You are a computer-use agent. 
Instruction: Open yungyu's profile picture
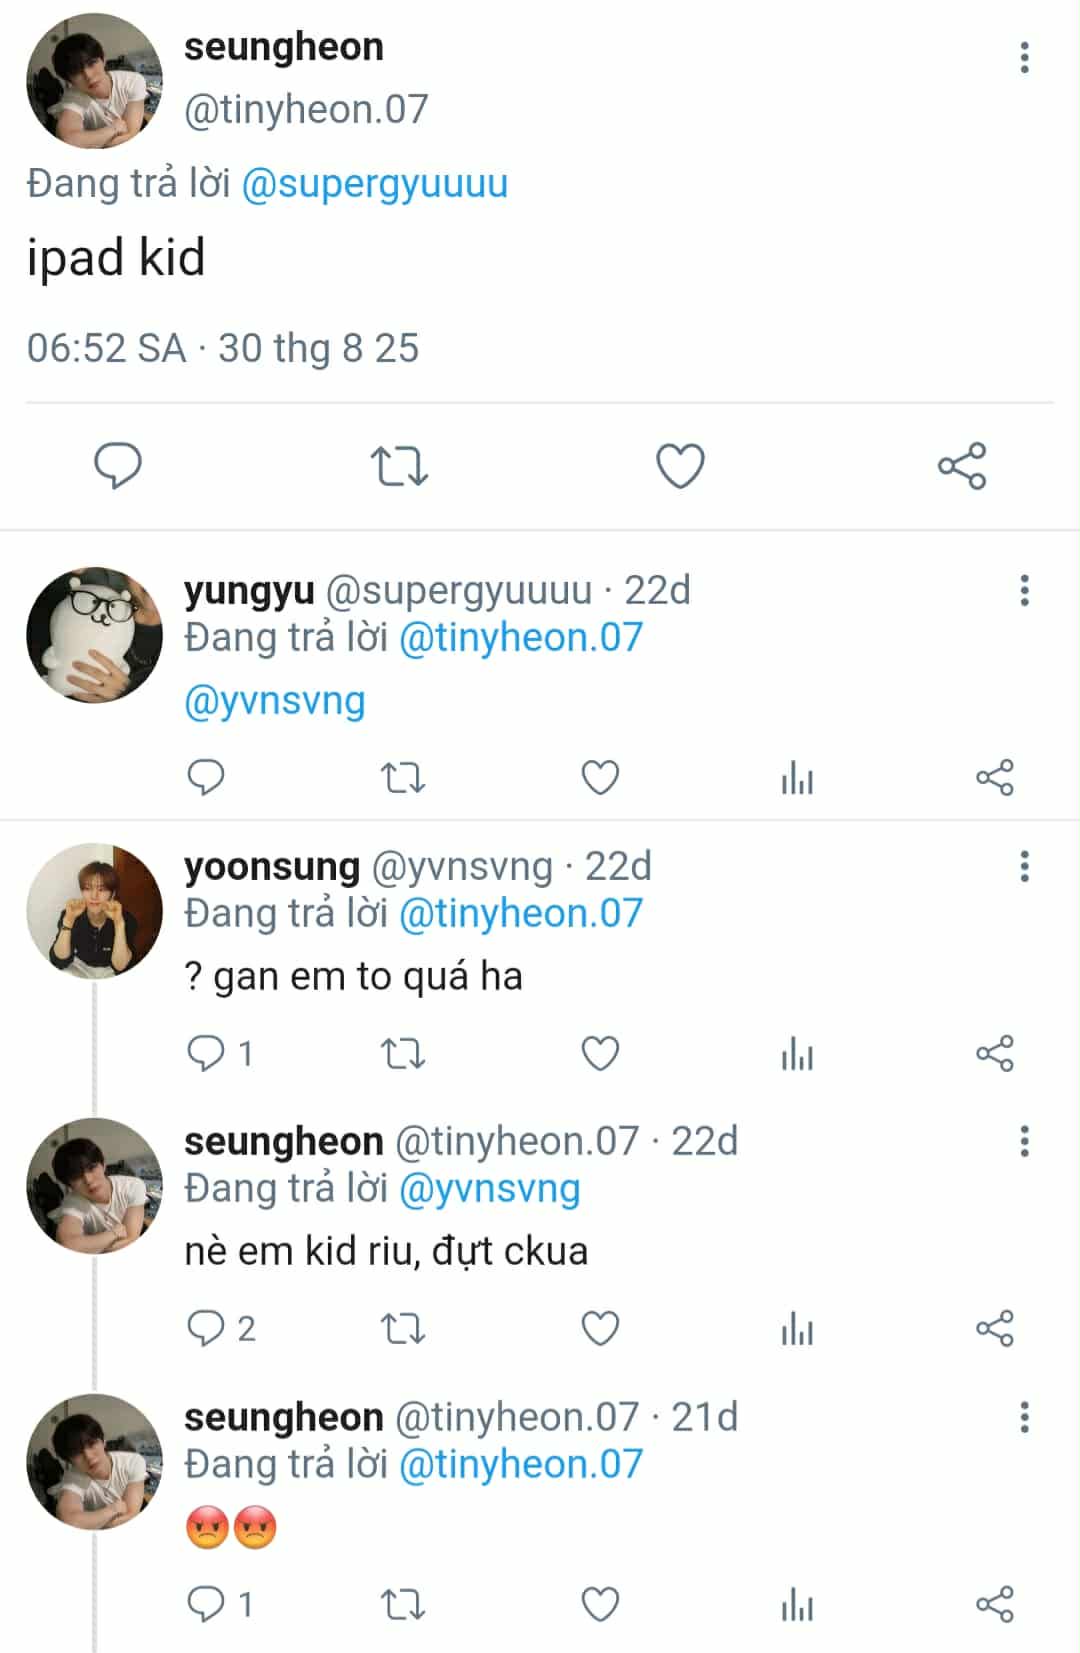point(94,635)
